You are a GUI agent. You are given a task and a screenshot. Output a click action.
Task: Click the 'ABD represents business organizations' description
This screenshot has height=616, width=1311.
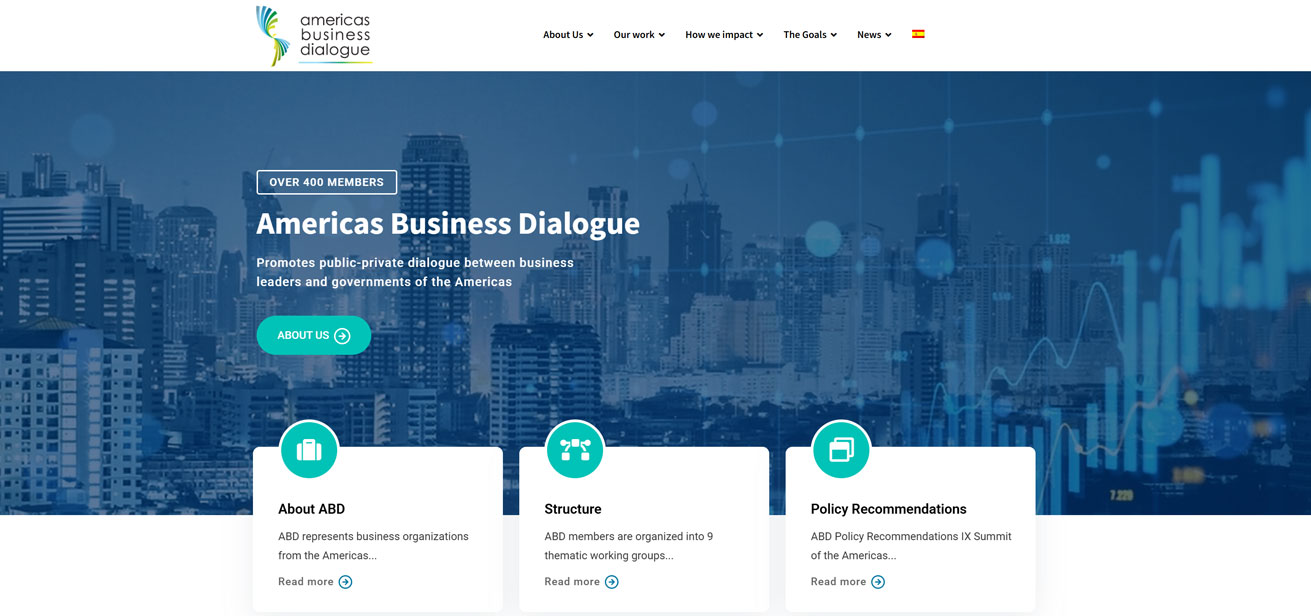[x=373, y=546]
